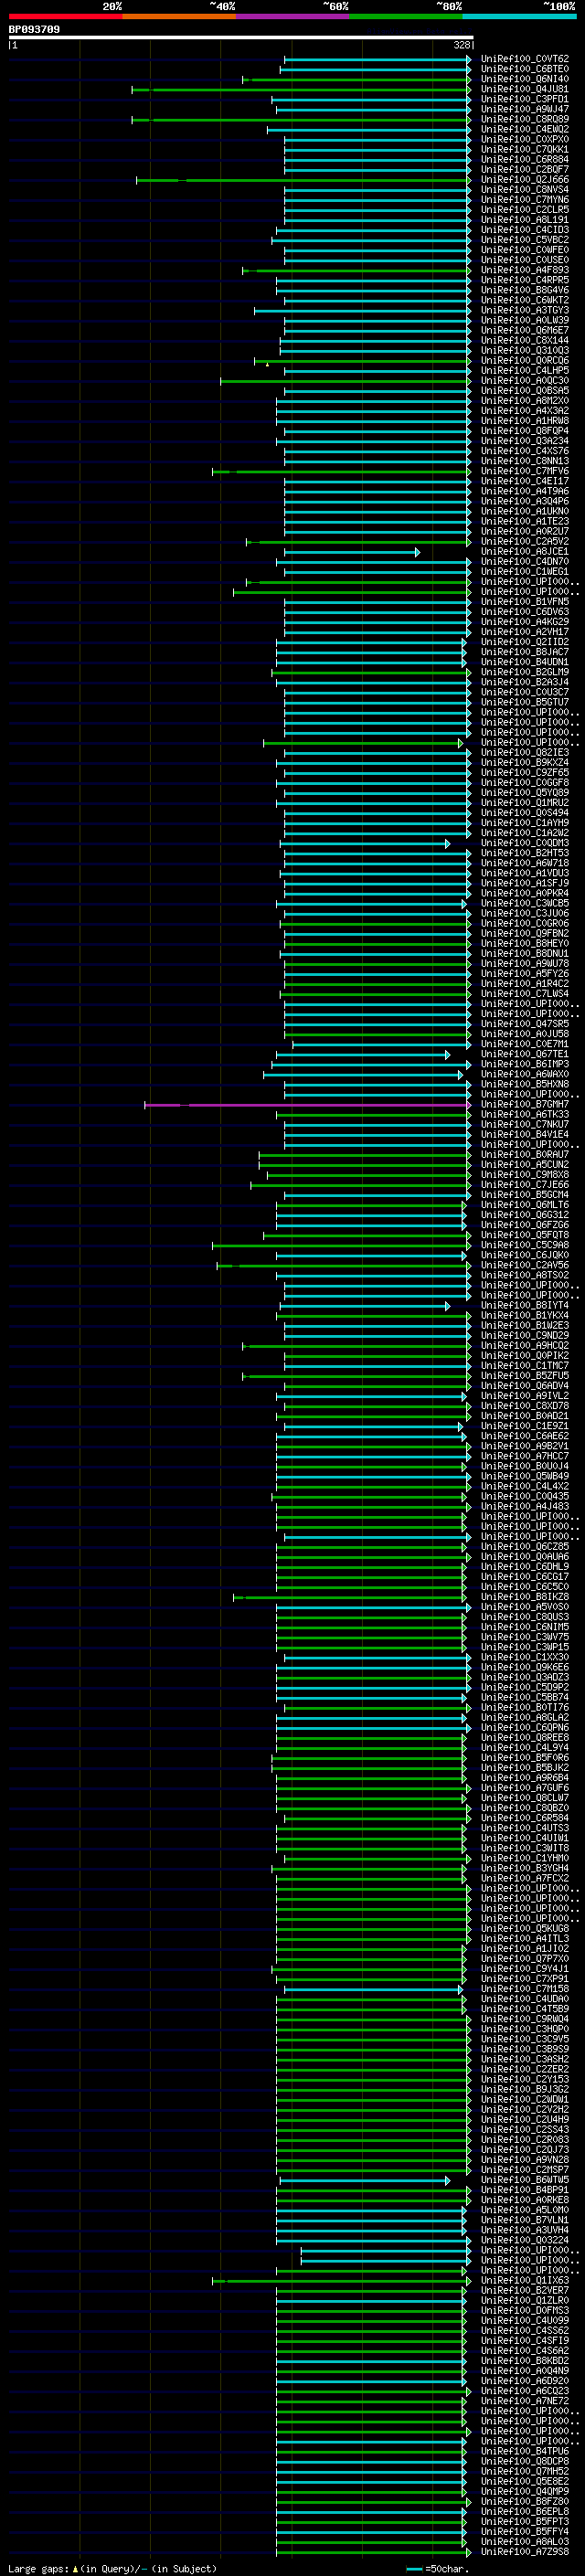
Task: Open hit UniRef100_C6R884
Action: pyautogui.click(x=525, y=159)
